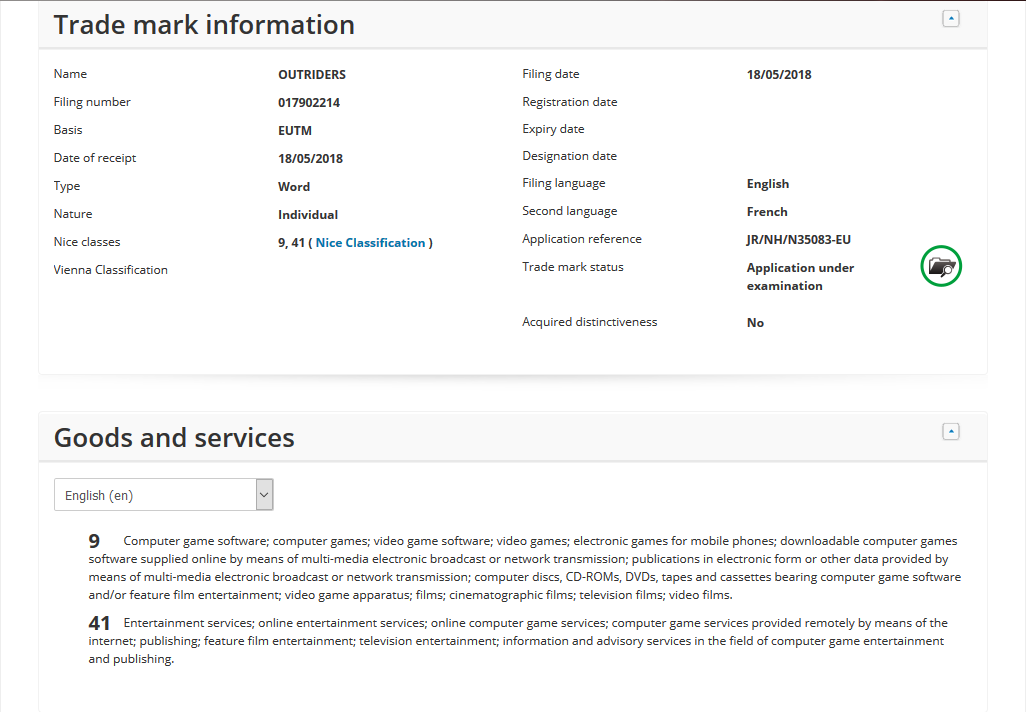Viewport: 1026px width, 712px height.
Task: Open the Nice Classification link
Action: pyautogui.click(x=370, y=243)
